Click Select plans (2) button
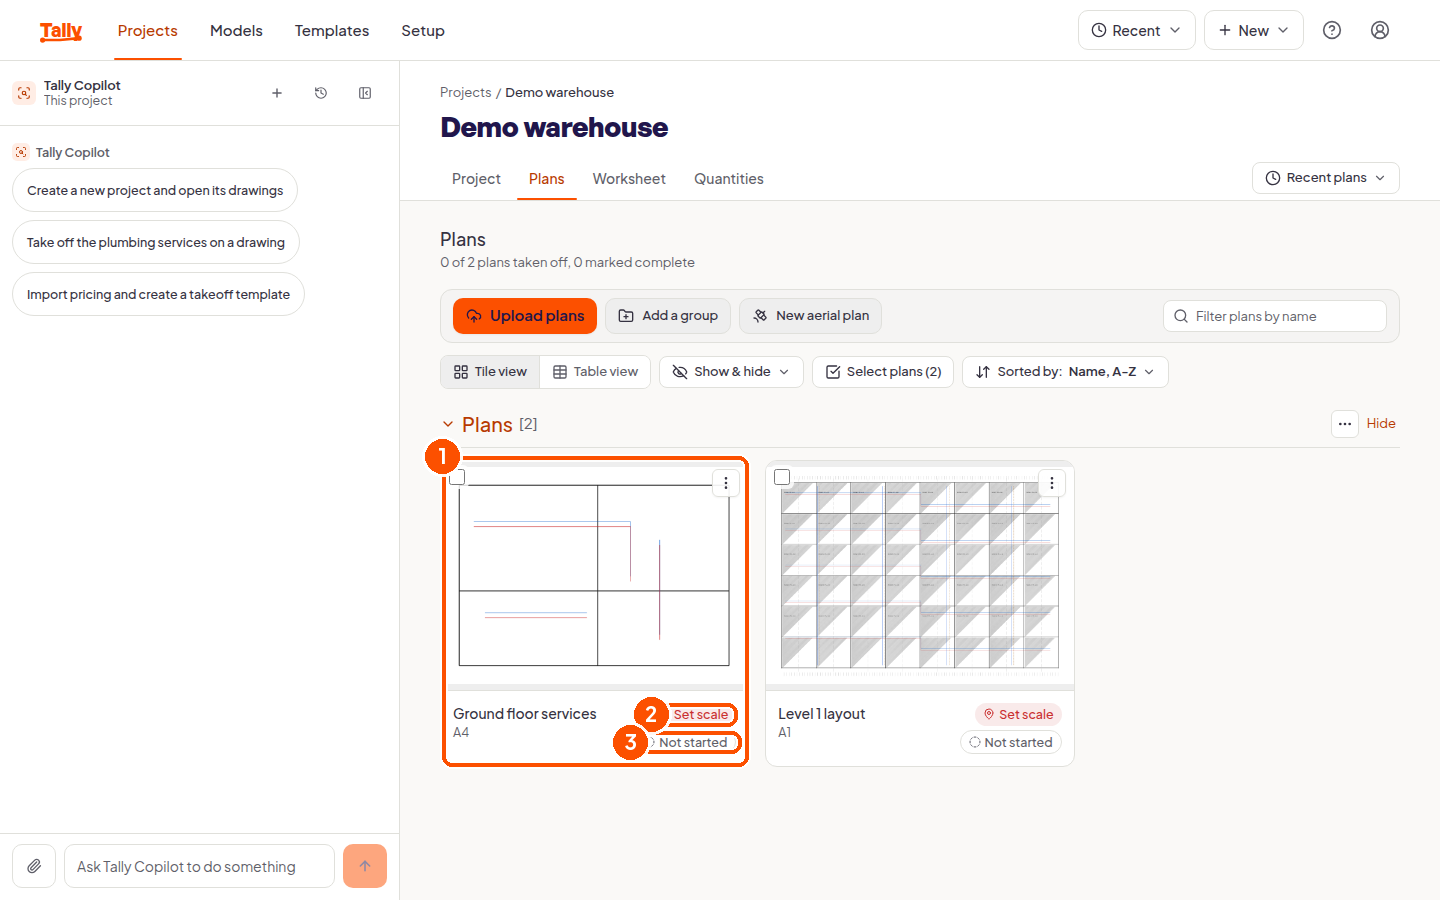Viewport: 1440px width, 900px height. 883,372
